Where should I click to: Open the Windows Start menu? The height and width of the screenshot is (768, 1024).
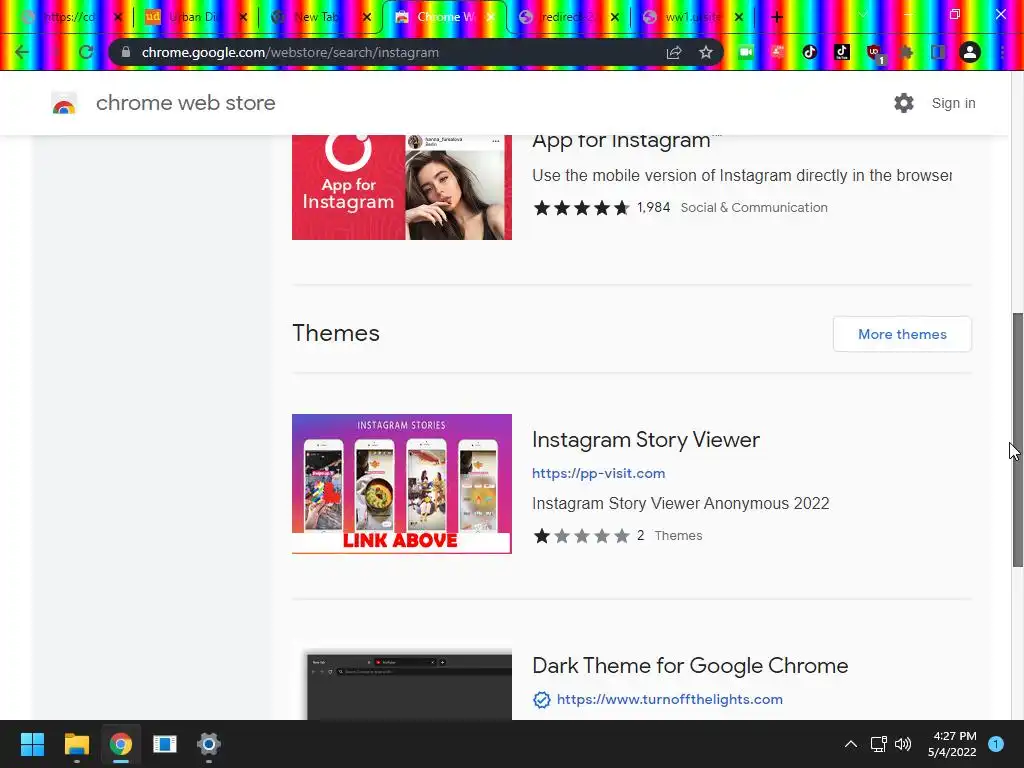(x=32, y=744)
